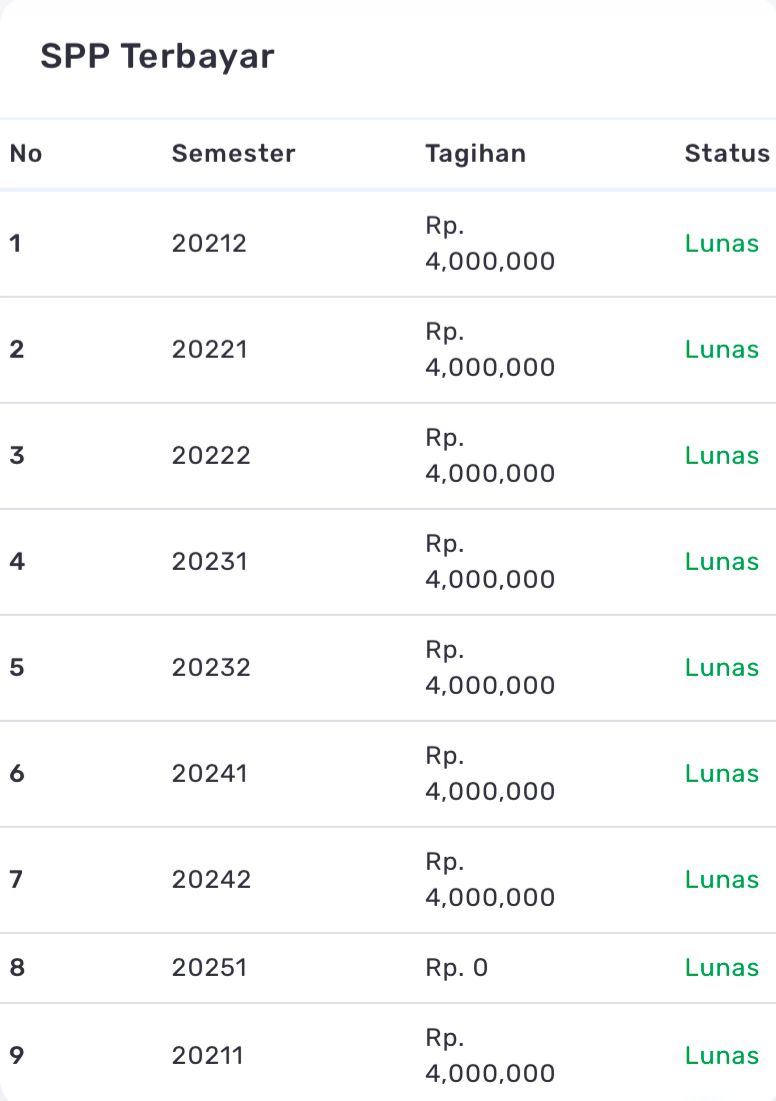Click the SPP Terbayar heading
Image resolution: width=776 pixels, height=1101 pixels.
click(157, 57)
